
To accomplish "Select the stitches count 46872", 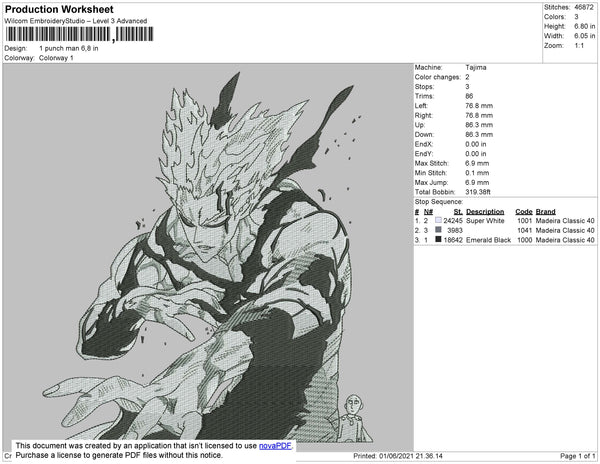I will pos(584,7).
